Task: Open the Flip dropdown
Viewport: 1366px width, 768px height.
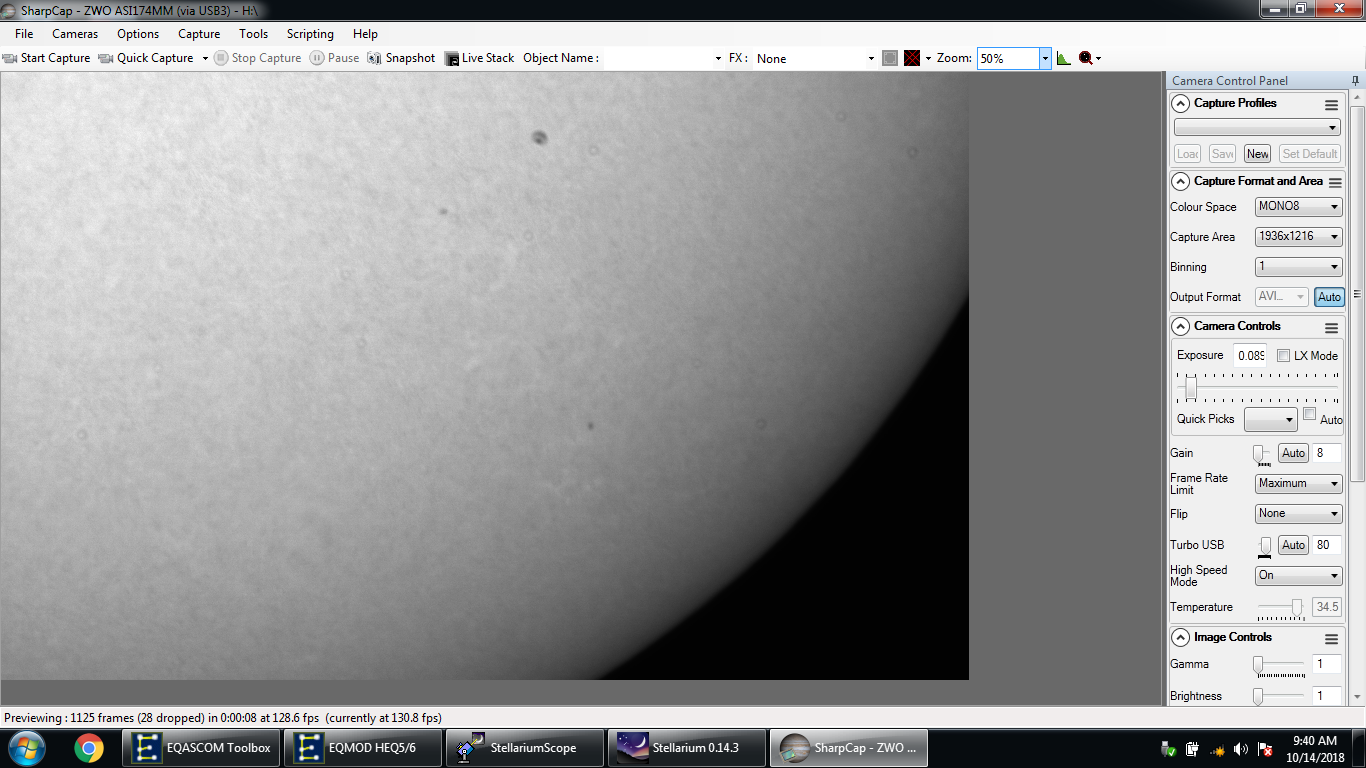Action: click(x=1298, y=514)
